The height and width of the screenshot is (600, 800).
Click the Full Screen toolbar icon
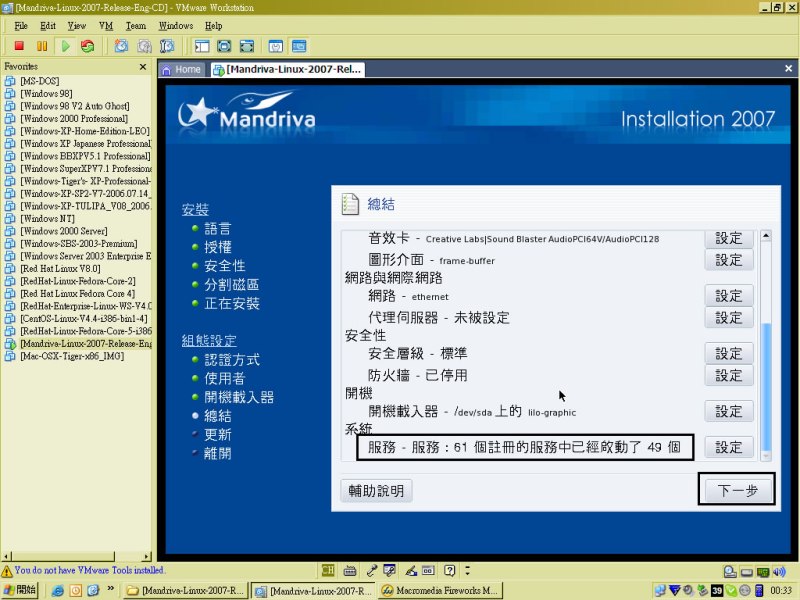pyautogui.click(x=224, y=46)
